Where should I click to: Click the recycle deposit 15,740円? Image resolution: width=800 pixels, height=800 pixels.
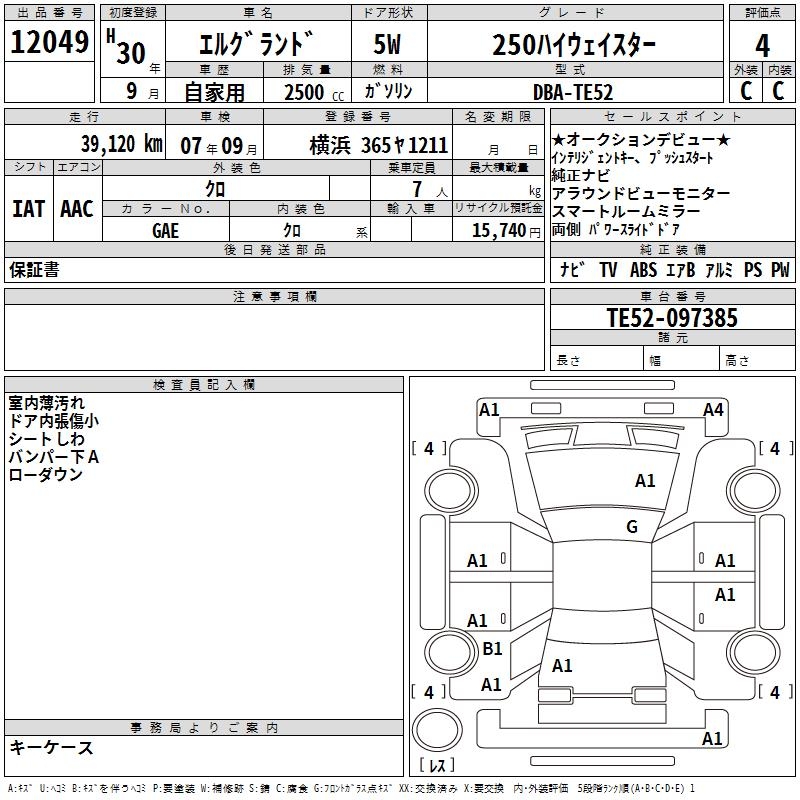pos(506,231)
